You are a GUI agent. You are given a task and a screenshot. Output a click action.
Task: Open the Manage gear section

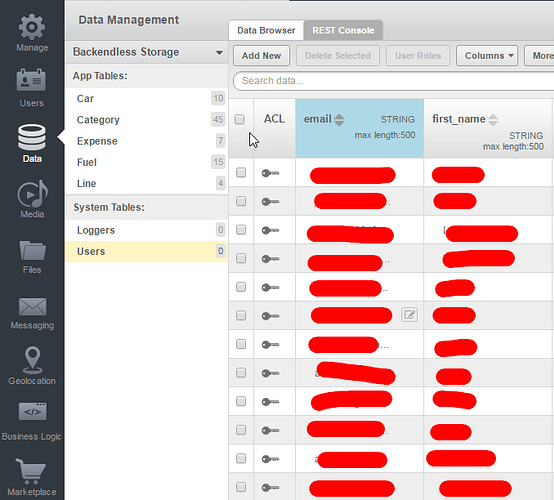[32, 33]
